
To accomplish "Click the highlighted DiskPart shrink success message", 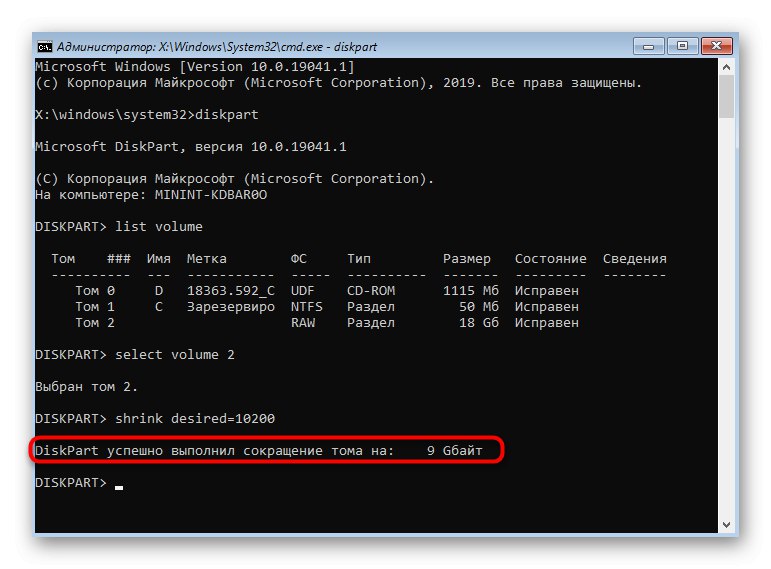I will (x=259, y=451).
